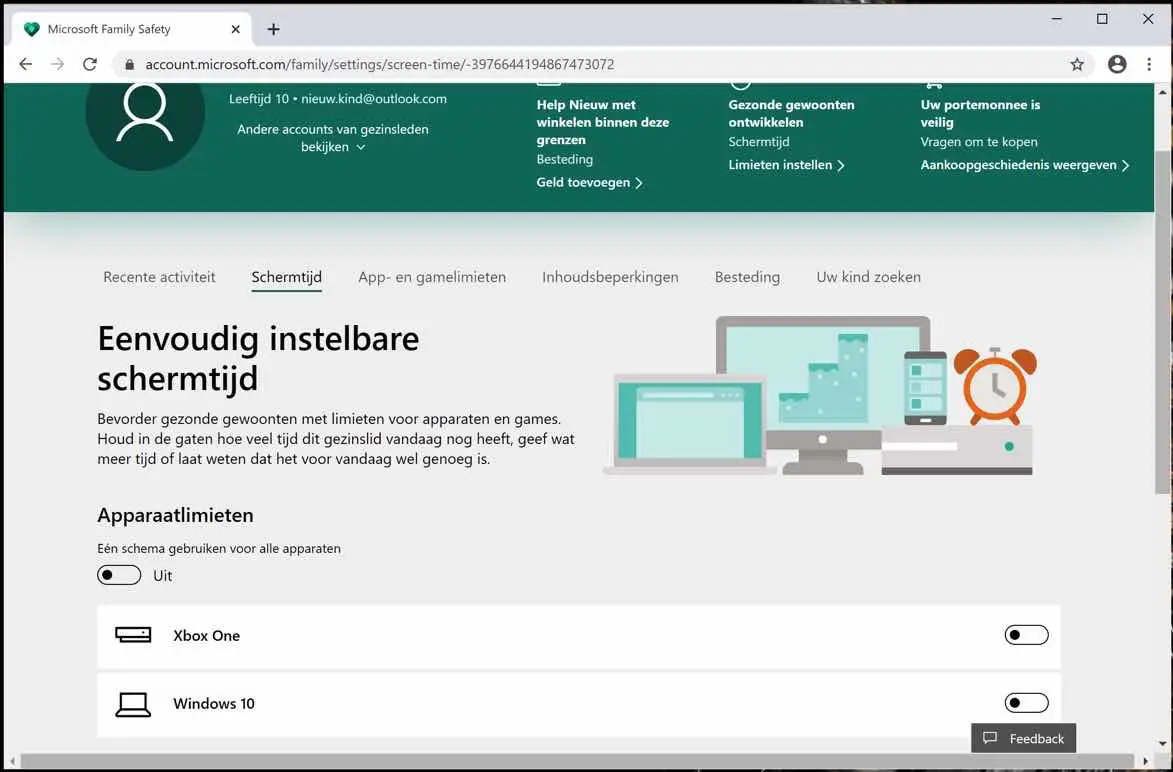Image resolution: width=1173 pixels, height=772 pixels.
Task: Click the scrollbar up arrow
Action: point(1162,93)
